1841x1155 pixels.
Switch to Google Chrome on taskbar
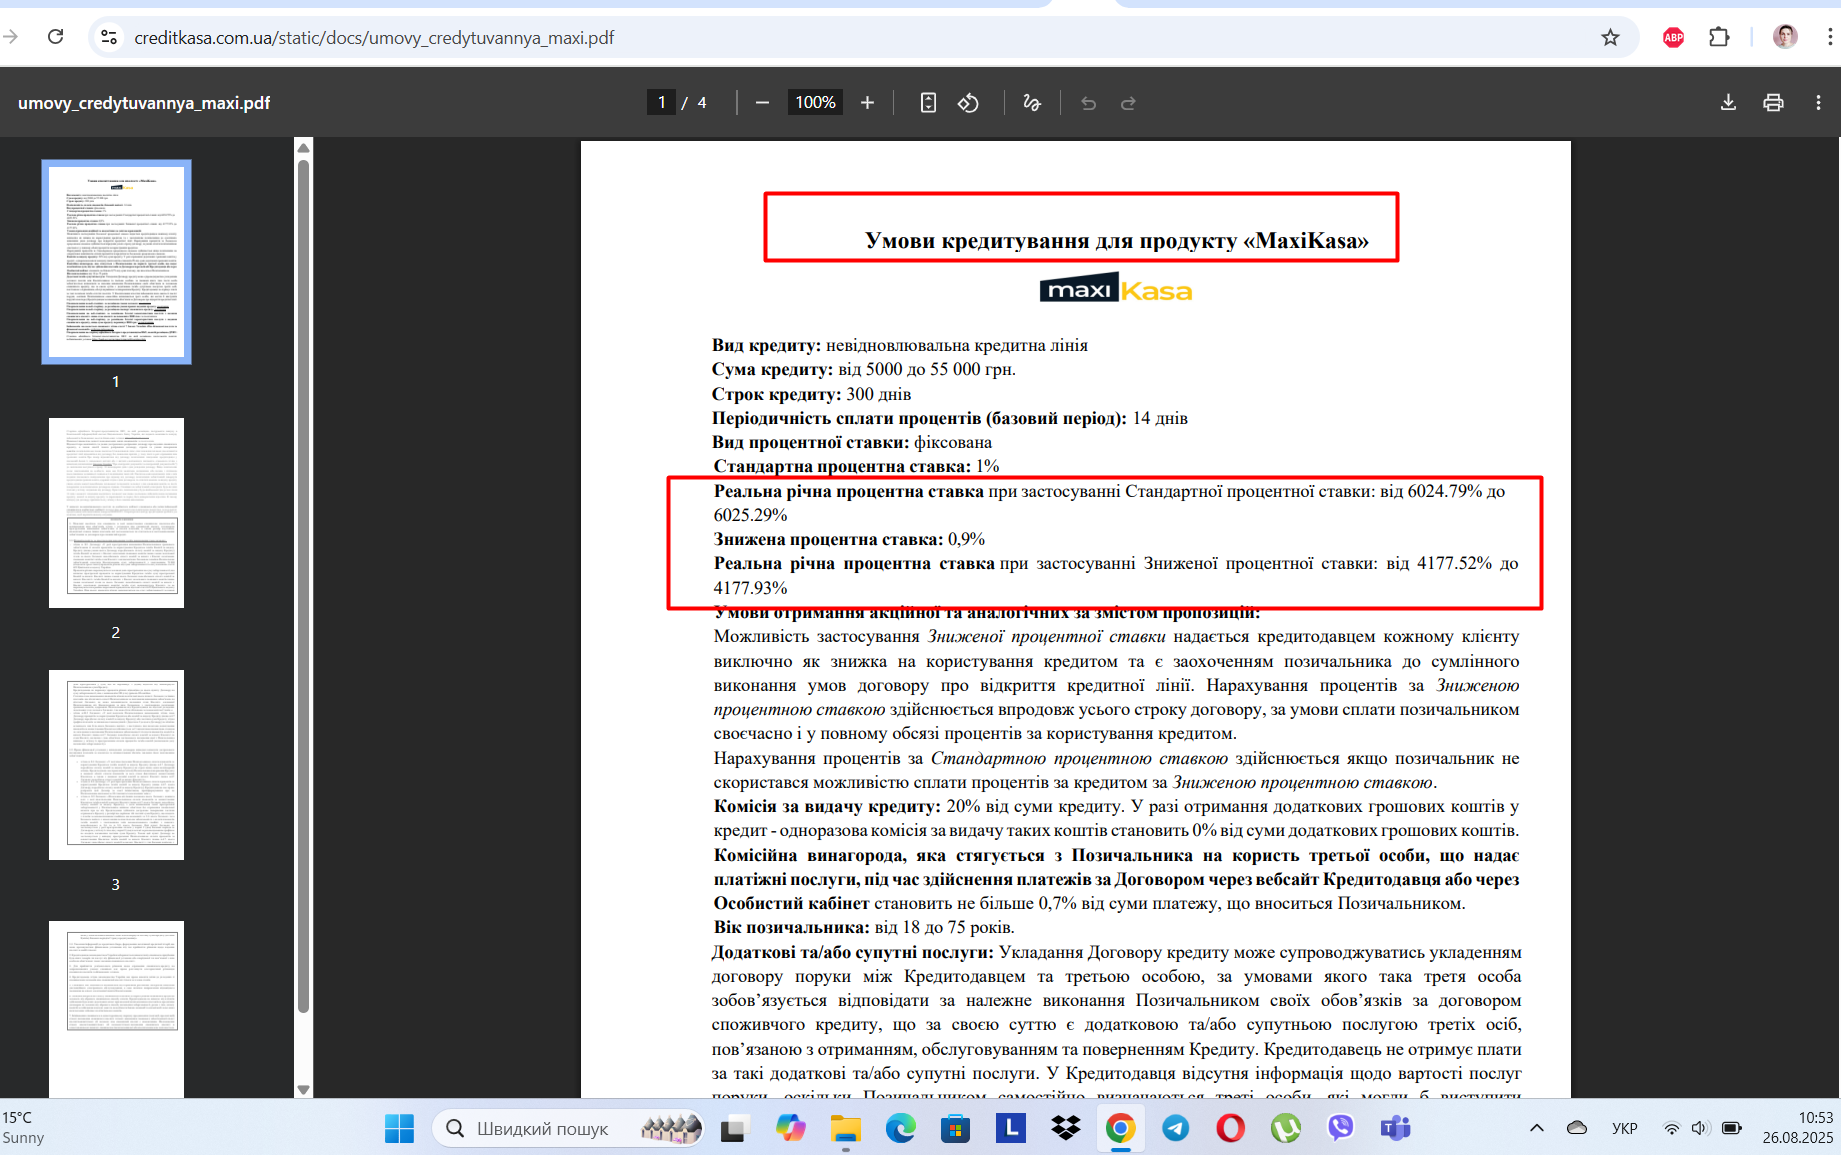click(x=1120, y=1128)
